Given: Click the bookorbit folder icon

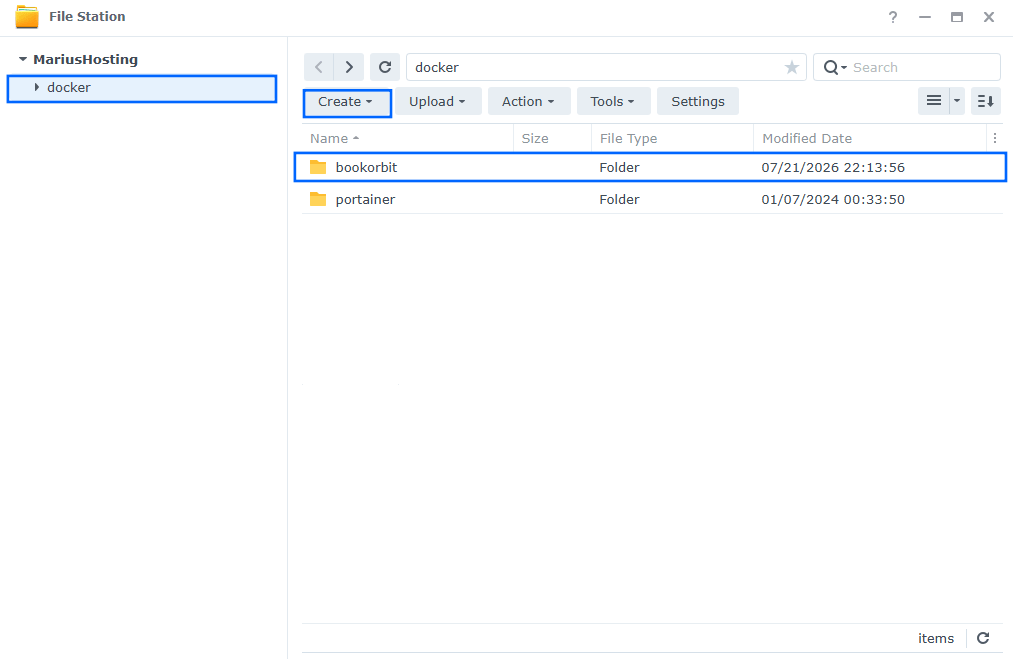Looking at the screenshot, I should (x=318, y=167).
